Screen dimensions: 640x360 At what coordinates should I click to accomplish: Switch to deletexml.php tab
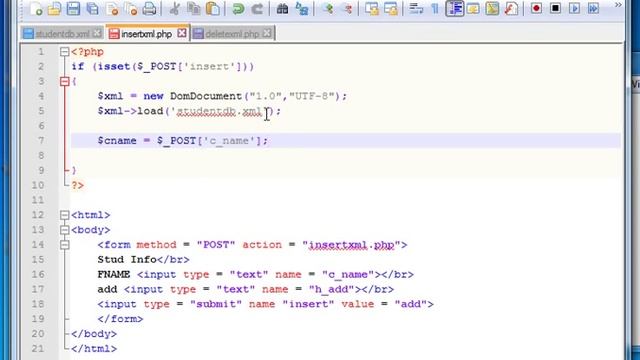pos(232,34)
